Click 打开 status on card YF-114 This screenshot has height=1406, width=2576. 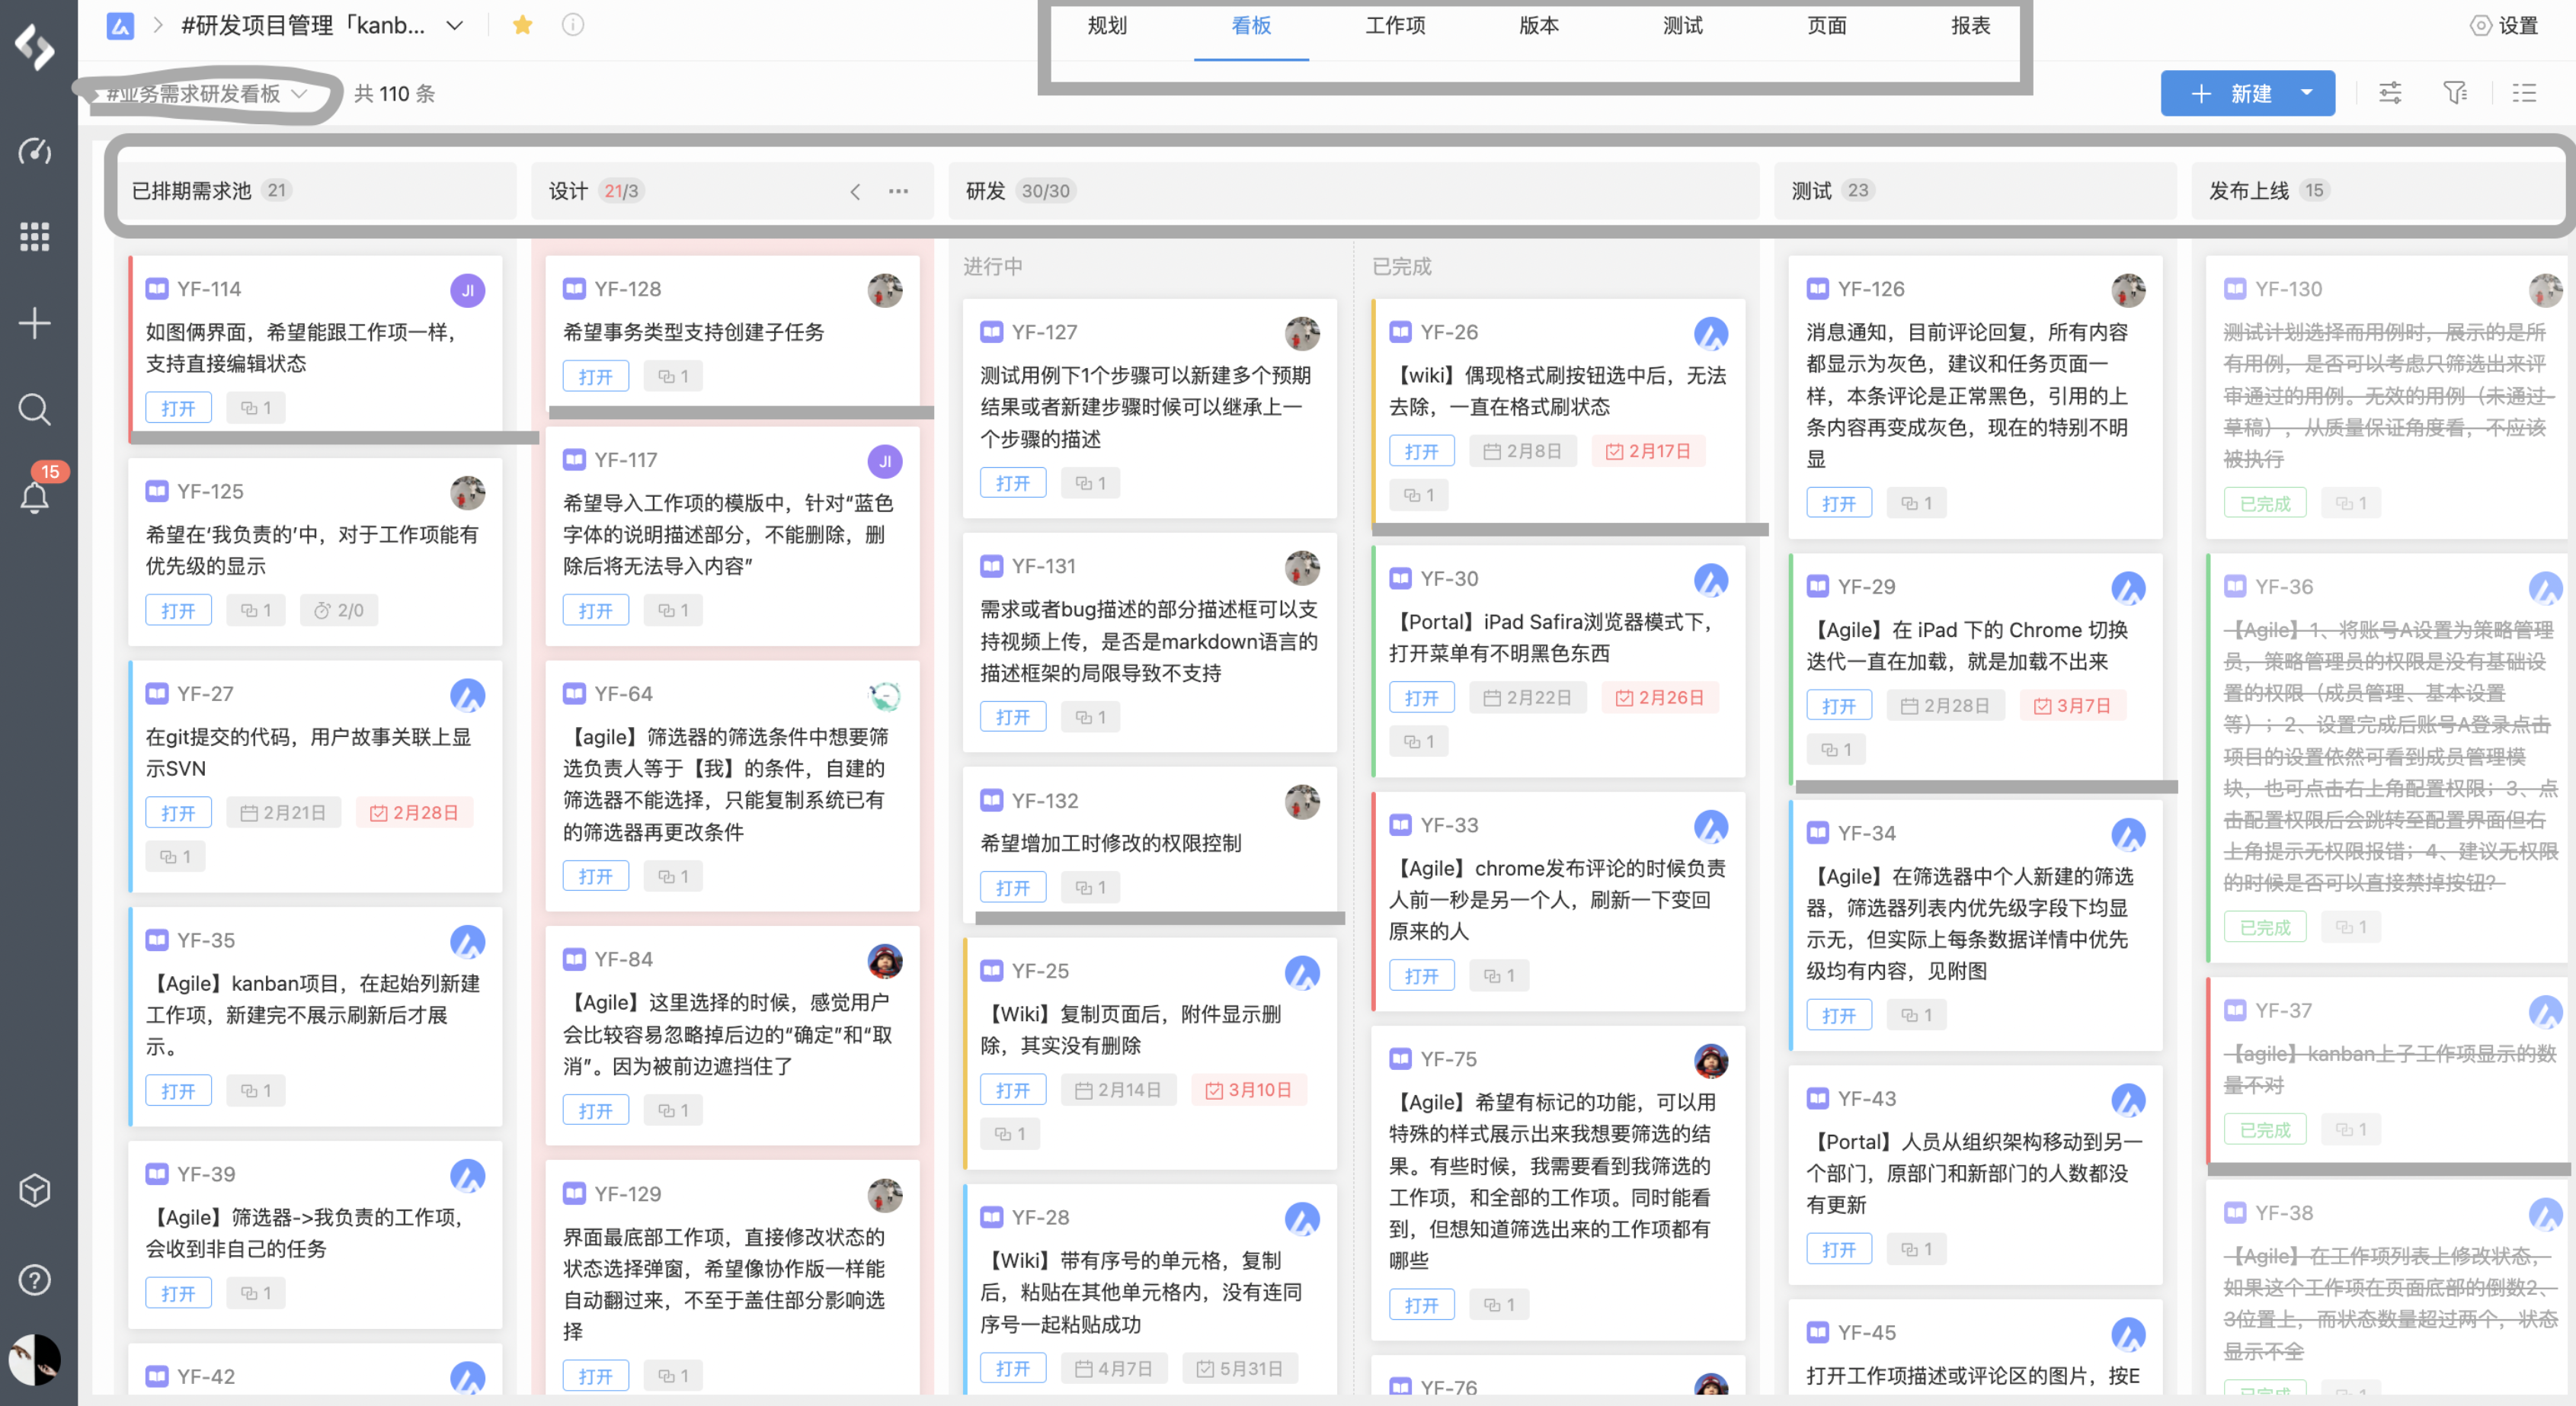pyautogui.click(x=178, y=408)
